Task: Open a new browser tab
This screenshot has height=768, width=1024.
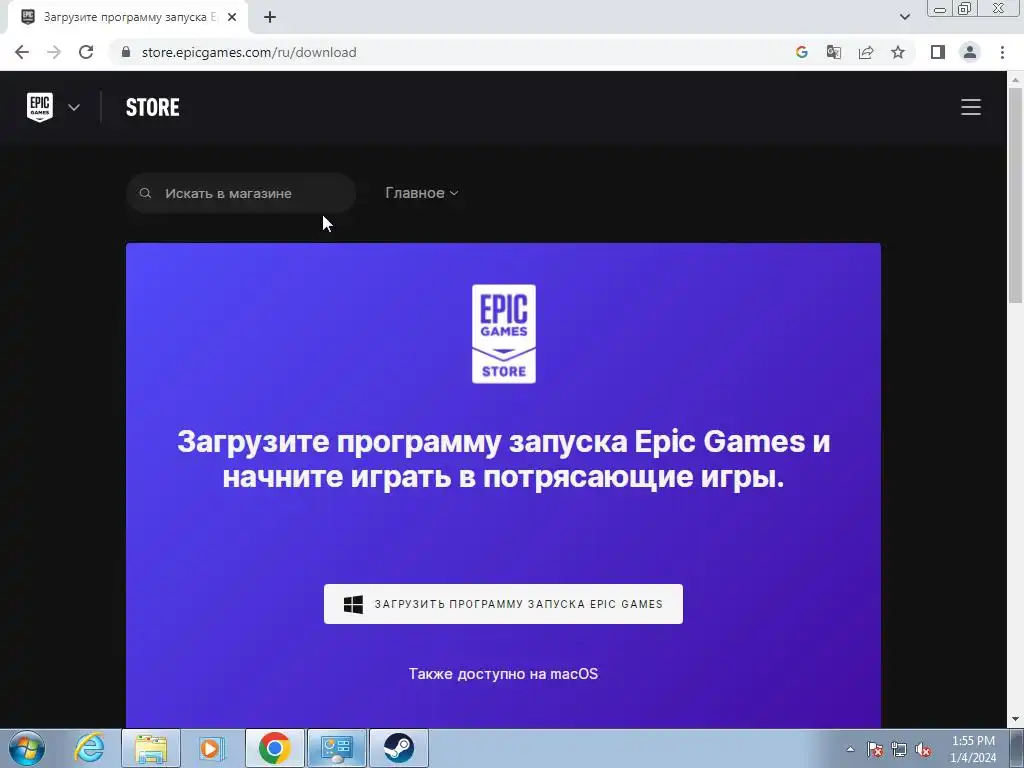Action: tap(270, 17)
